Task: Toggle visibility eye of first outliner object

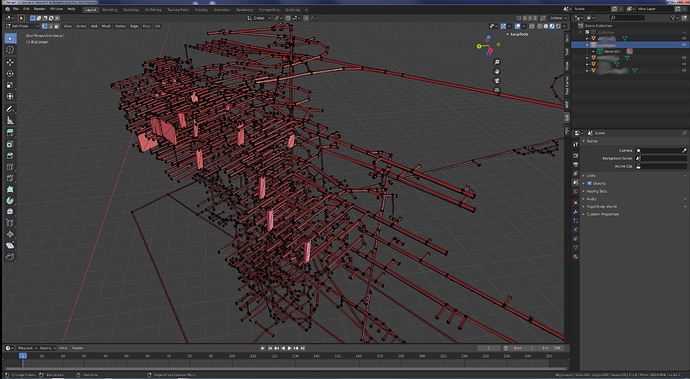Action: click(684, 38)
